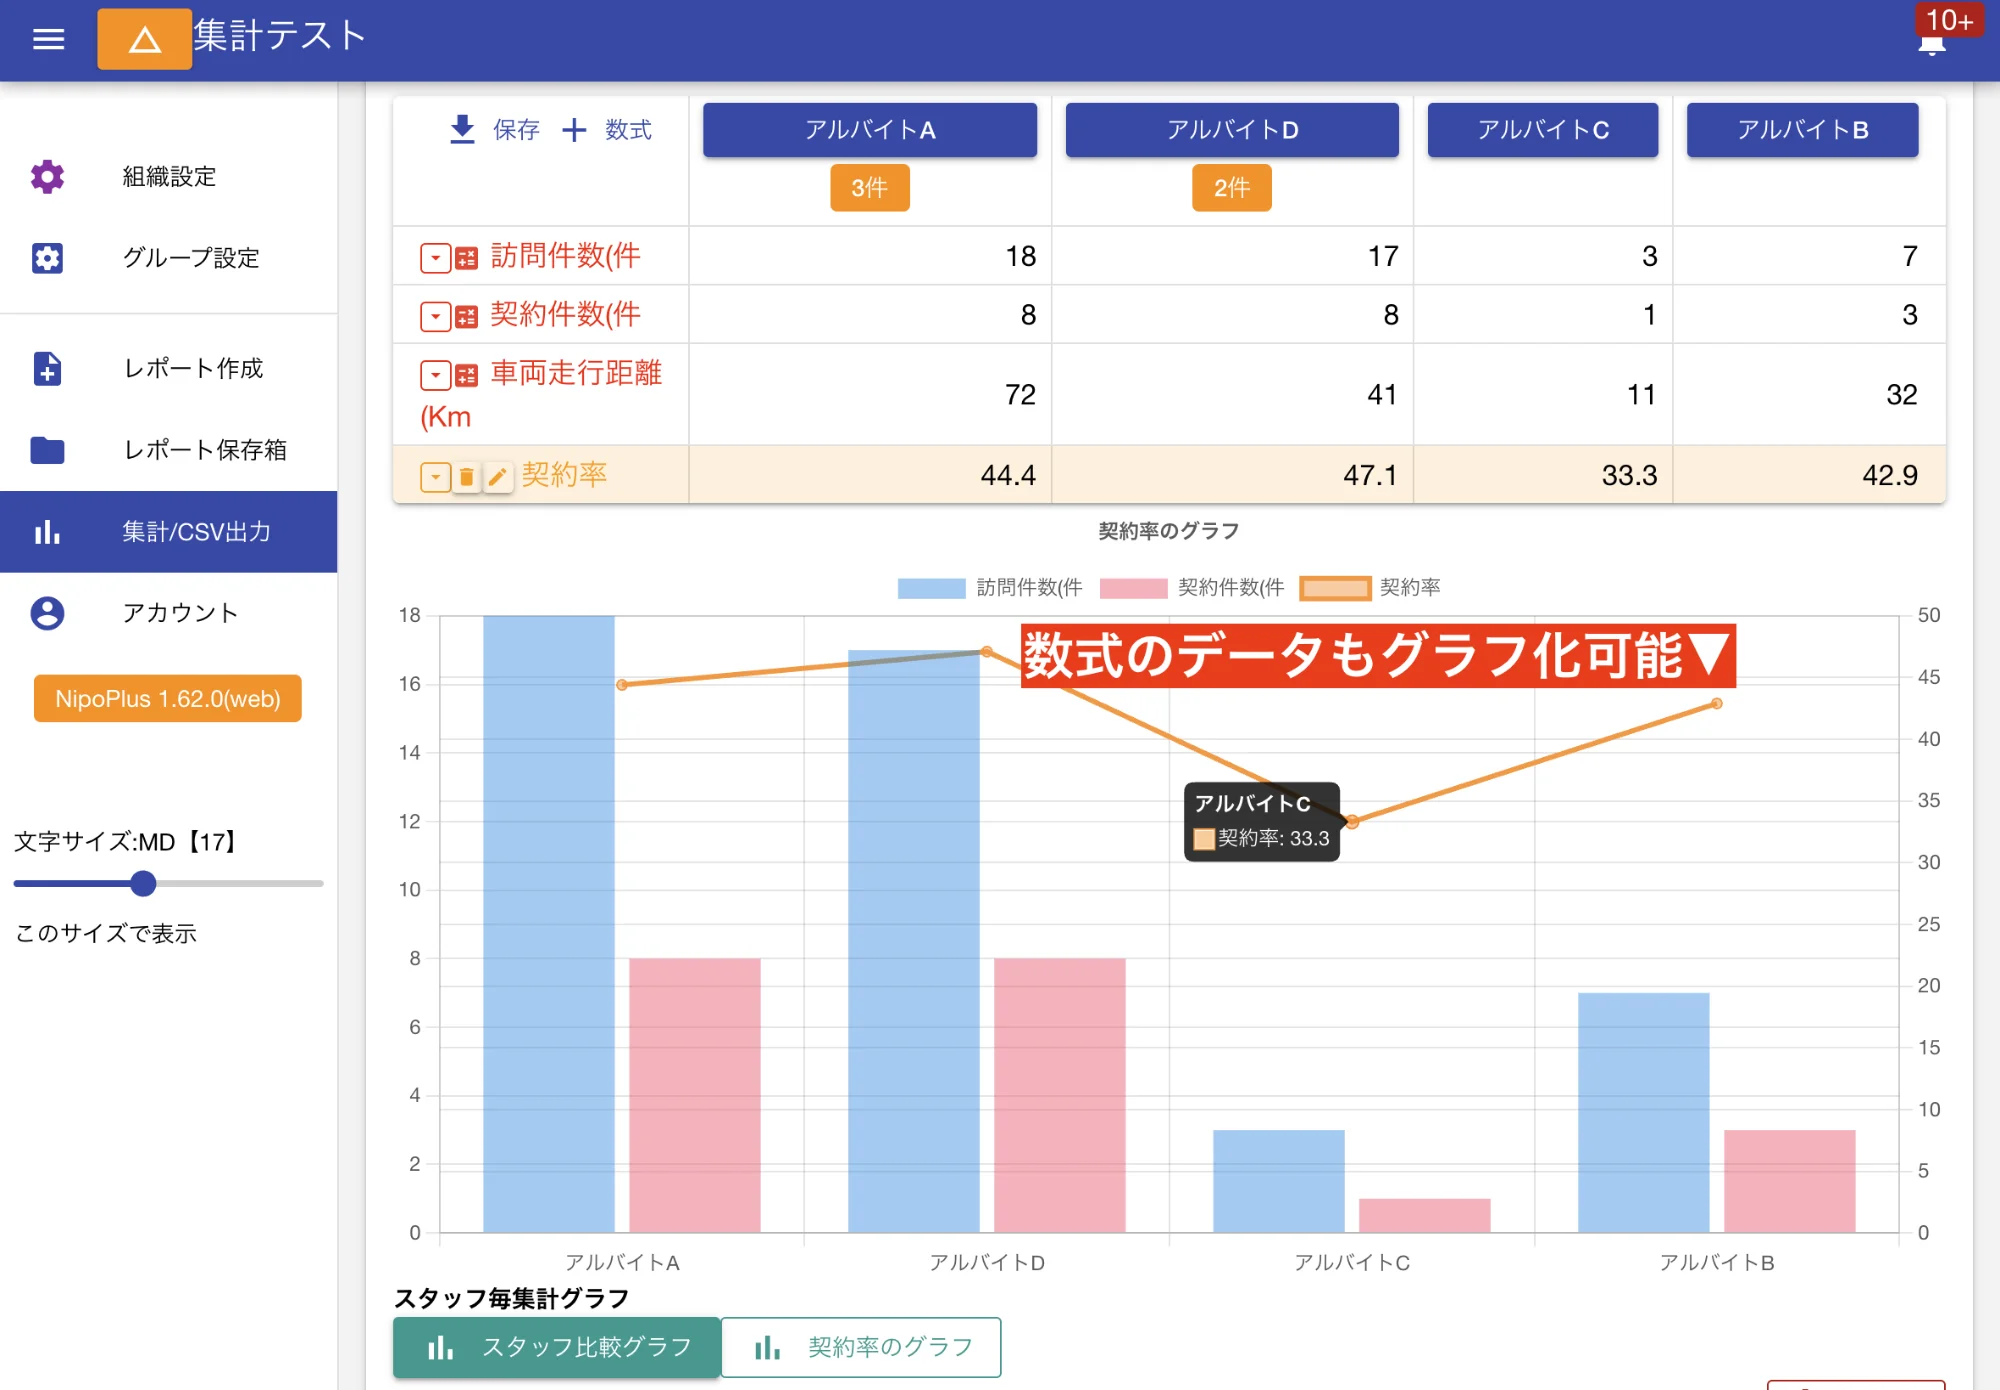Delete the 契約率 formula with the trash icon
This screenshot has width=2000, height=1390.
click(x=468, y=476)
